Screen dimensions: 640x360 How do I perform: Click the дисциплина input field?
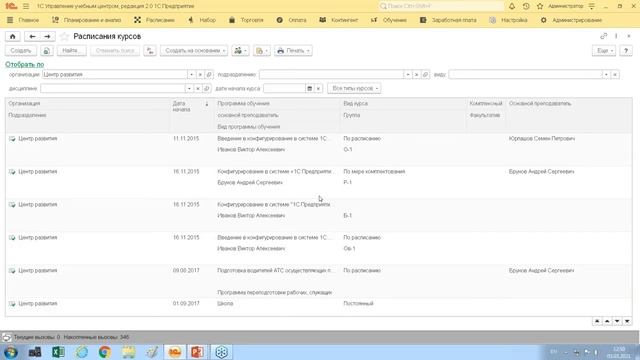[113, 88]
